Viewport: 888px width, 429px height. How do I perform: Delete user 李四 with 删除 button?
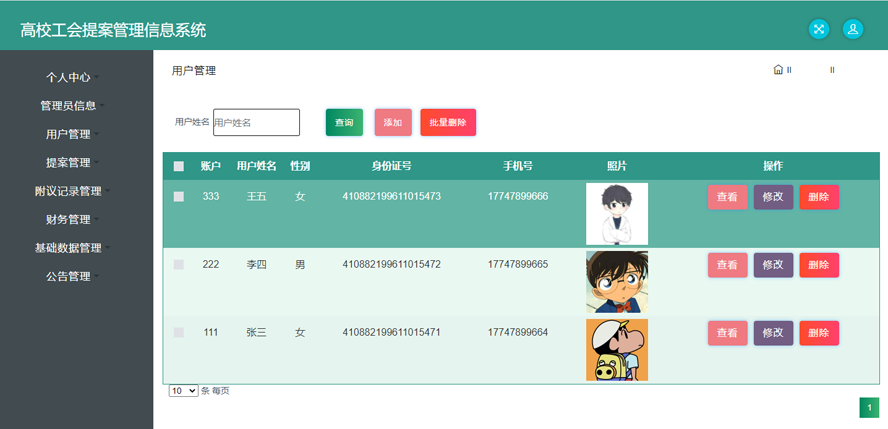(819, 265)
